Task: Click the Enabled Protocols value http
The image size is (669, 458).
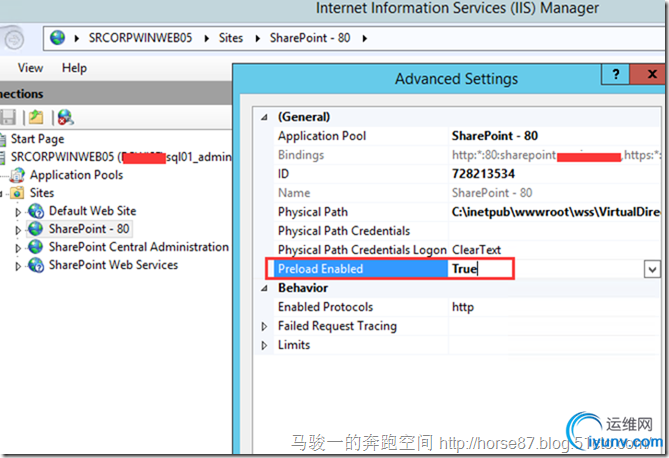Action: (463, 307)
